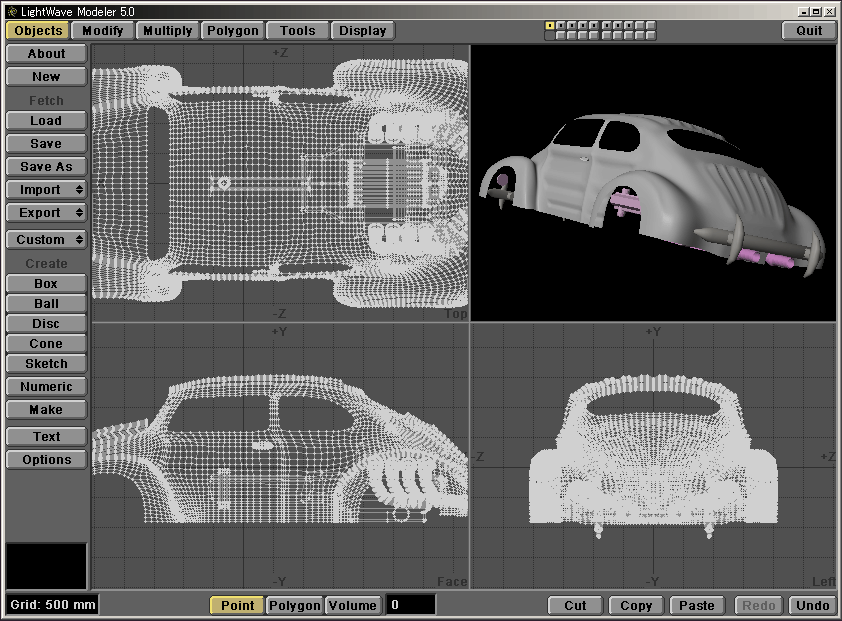
Task: Switch to Polygon selection mode
Action: pos(295,605)
